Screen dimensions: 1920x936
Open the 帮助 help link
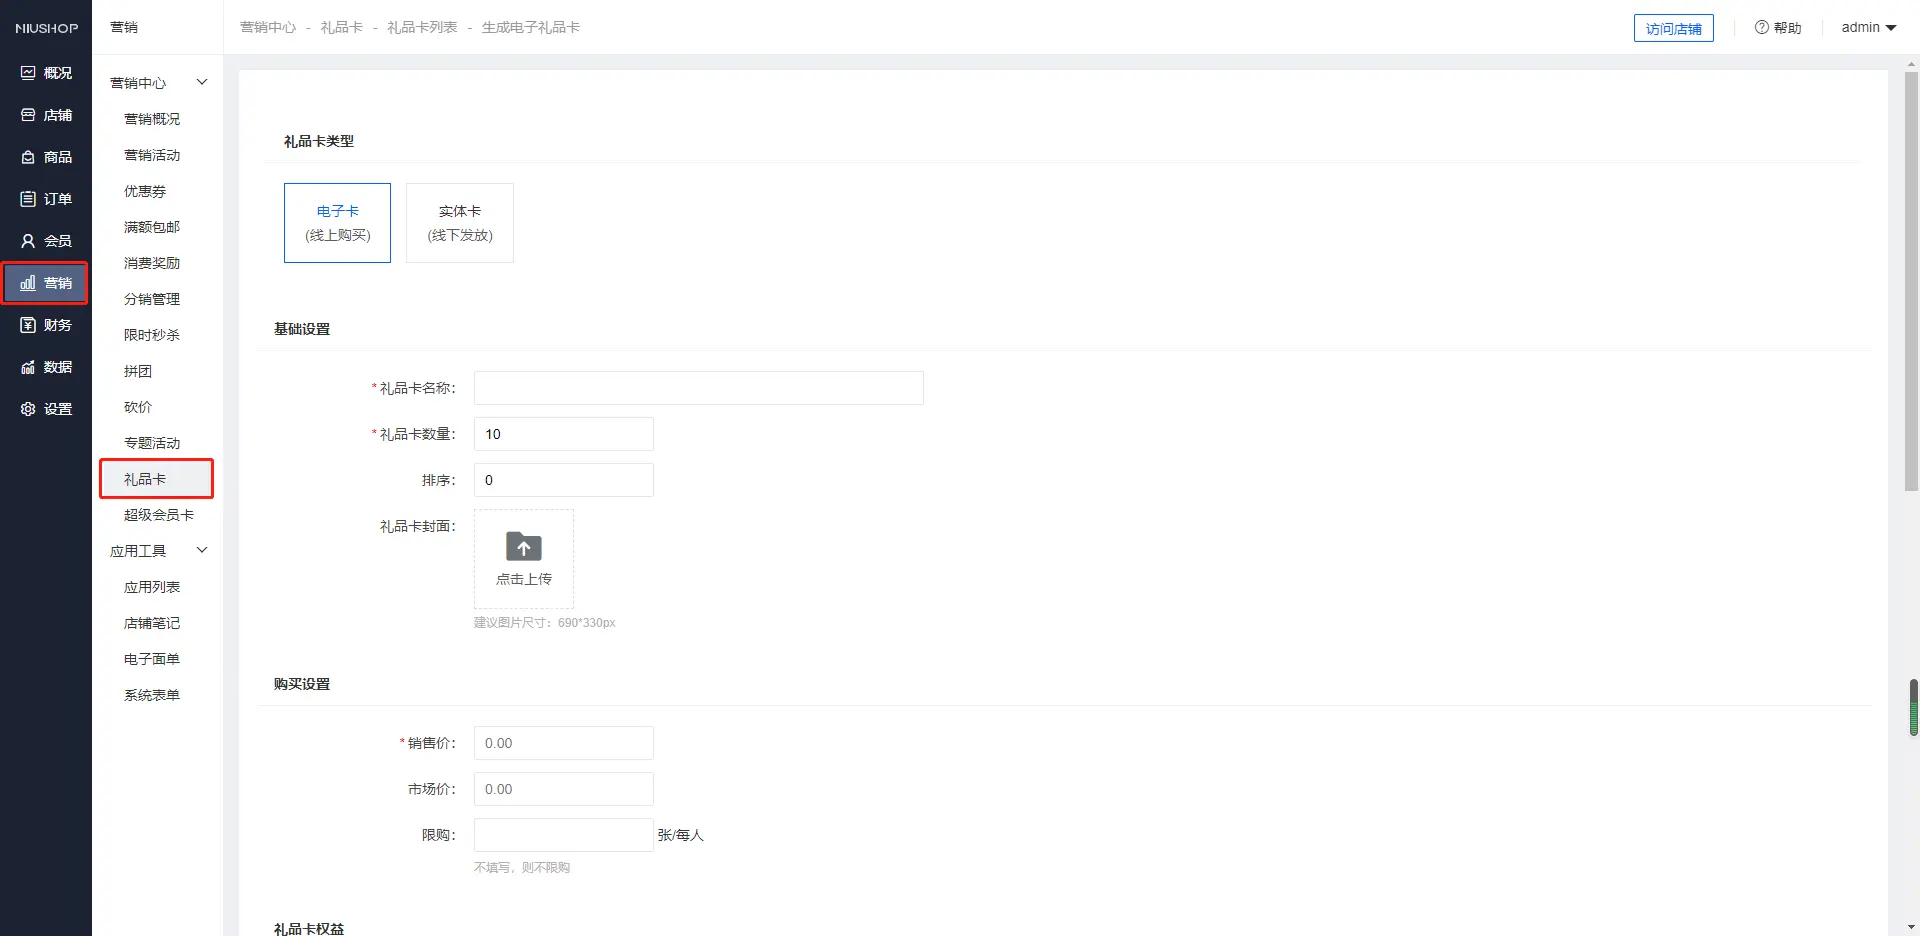1778,28
